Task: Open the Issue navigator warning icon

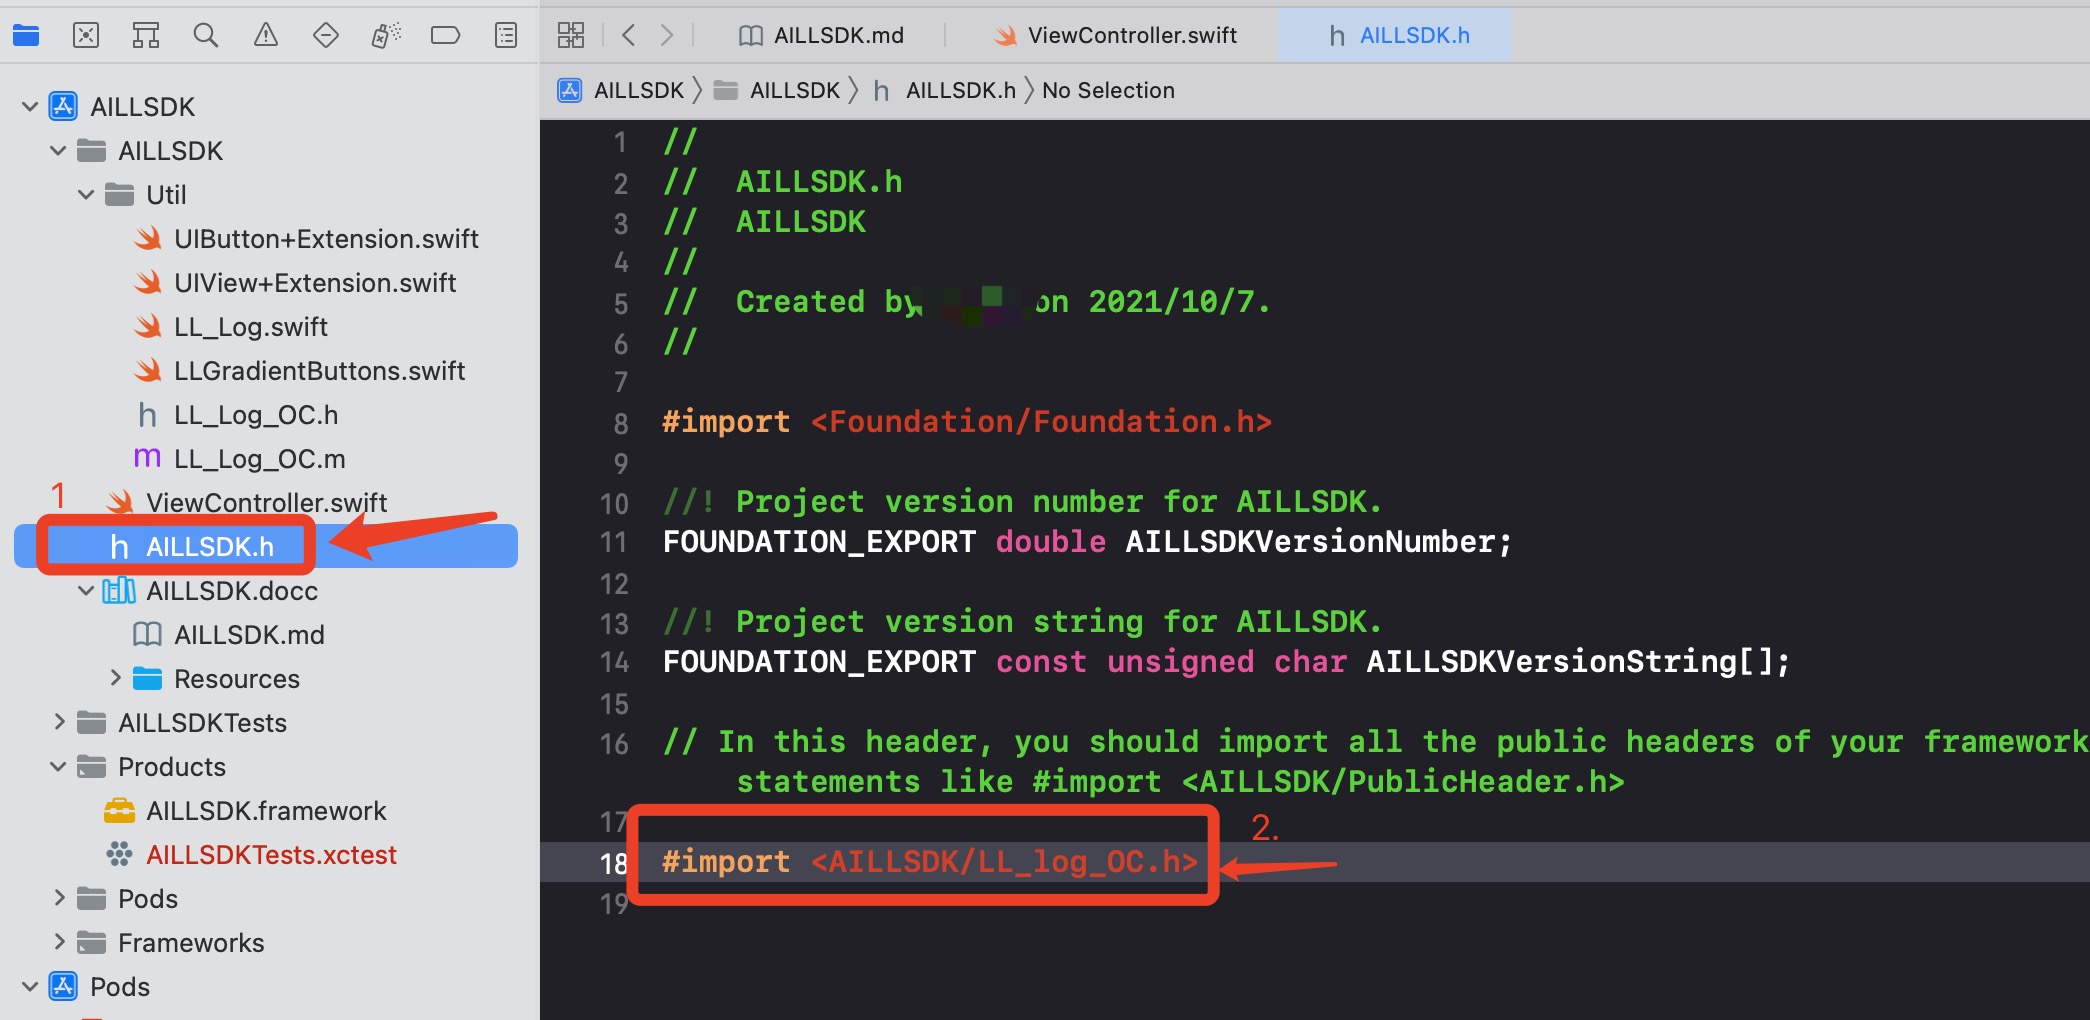Action: (266, 36)
